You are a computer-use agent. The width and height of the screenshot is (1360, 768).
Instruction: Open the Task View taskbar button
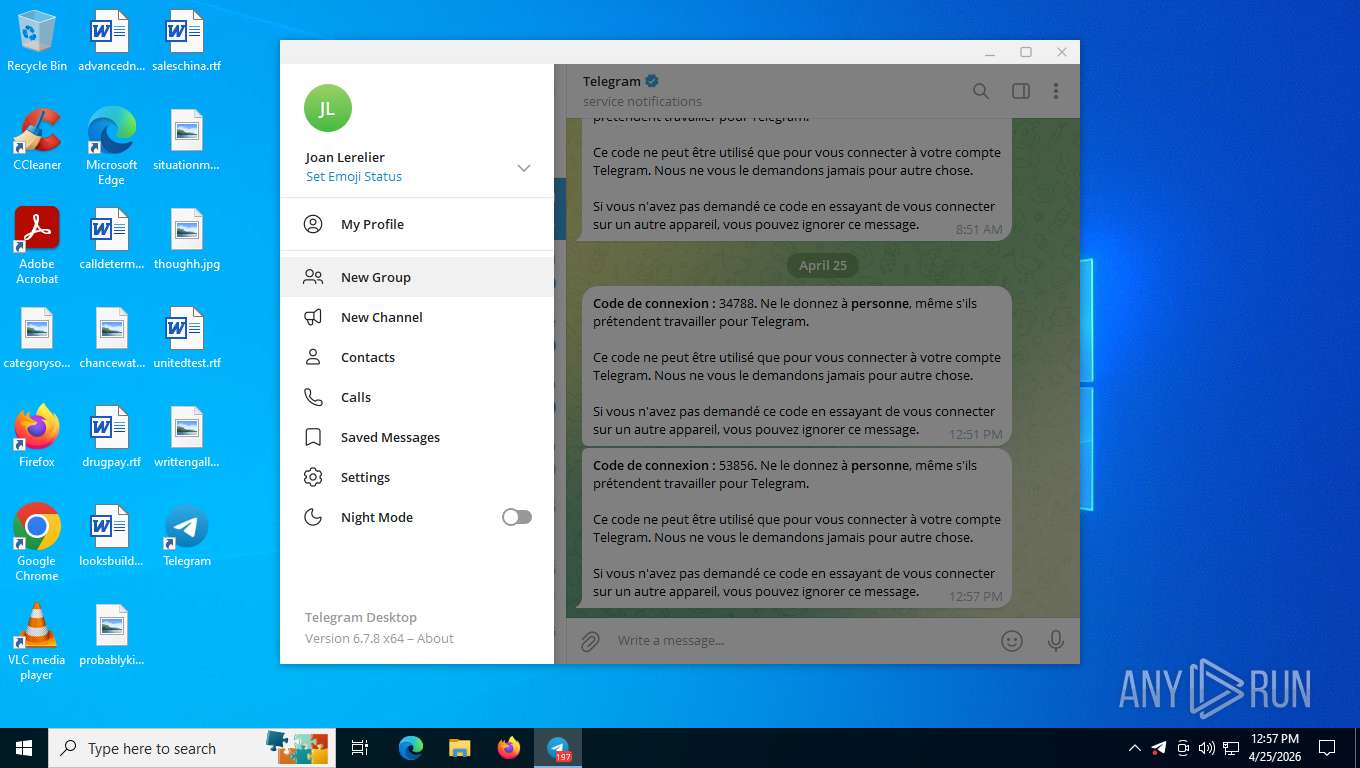360,748
